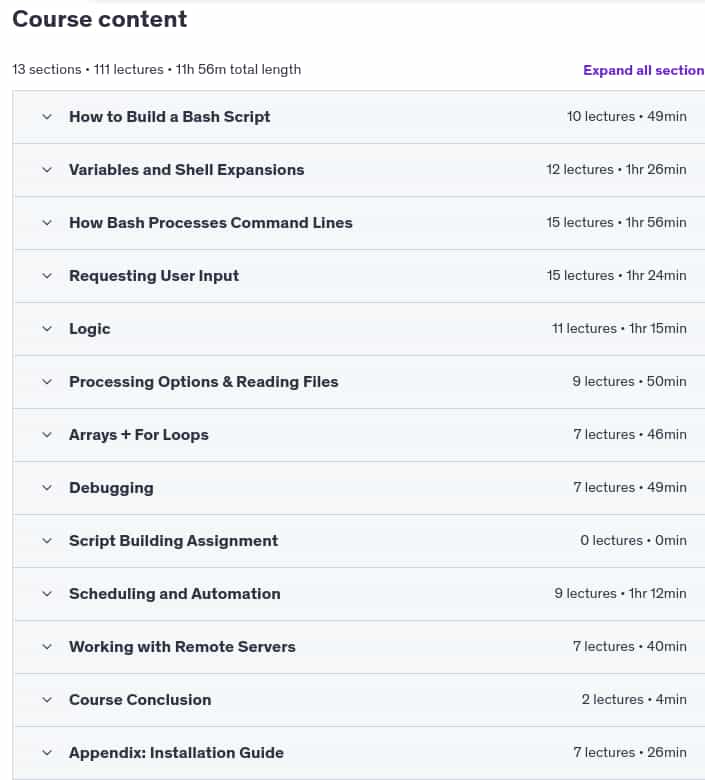The image size is (705, 780).
Task: Click the 7 lectures • 26min label
Action: point(630,752)
